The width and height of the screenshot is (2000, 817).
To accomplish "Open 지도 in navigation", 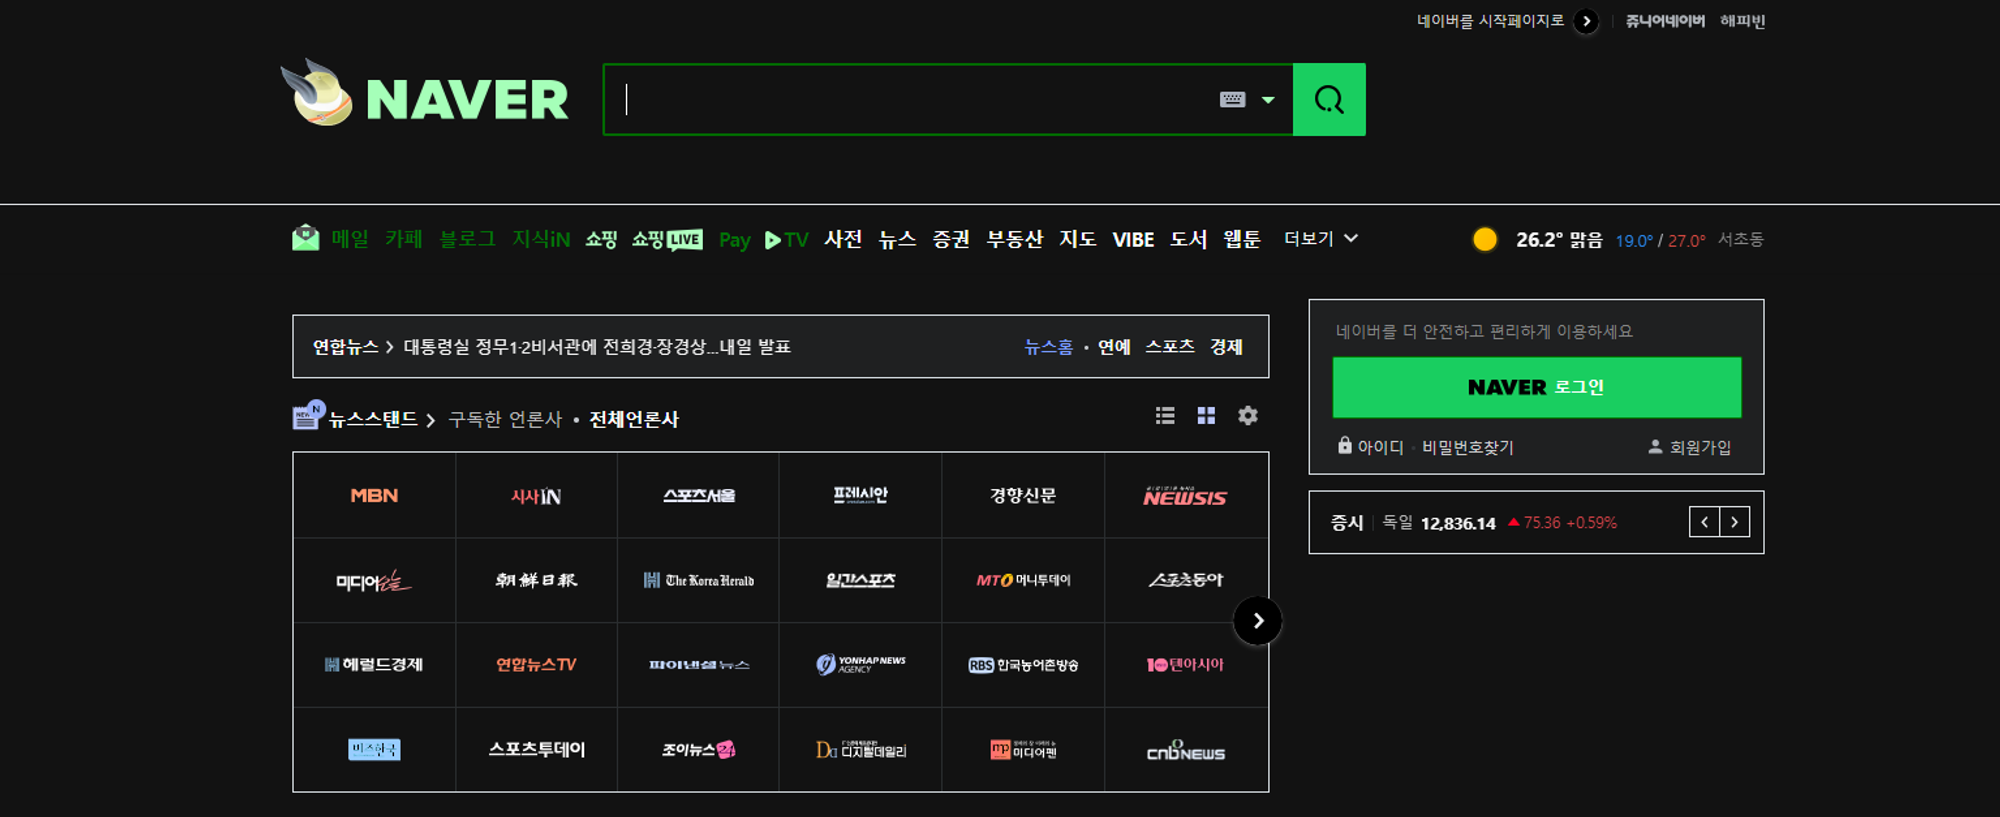I will (1078, 239).
